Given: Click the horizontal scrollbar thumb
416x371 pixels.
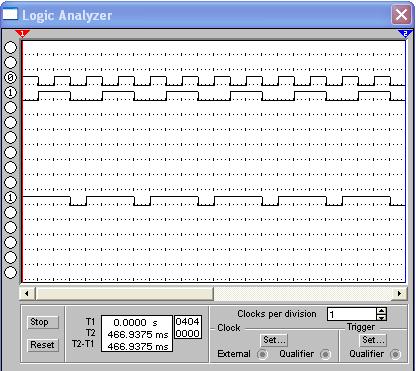Looking at the screenshot, I should point(125,294).
